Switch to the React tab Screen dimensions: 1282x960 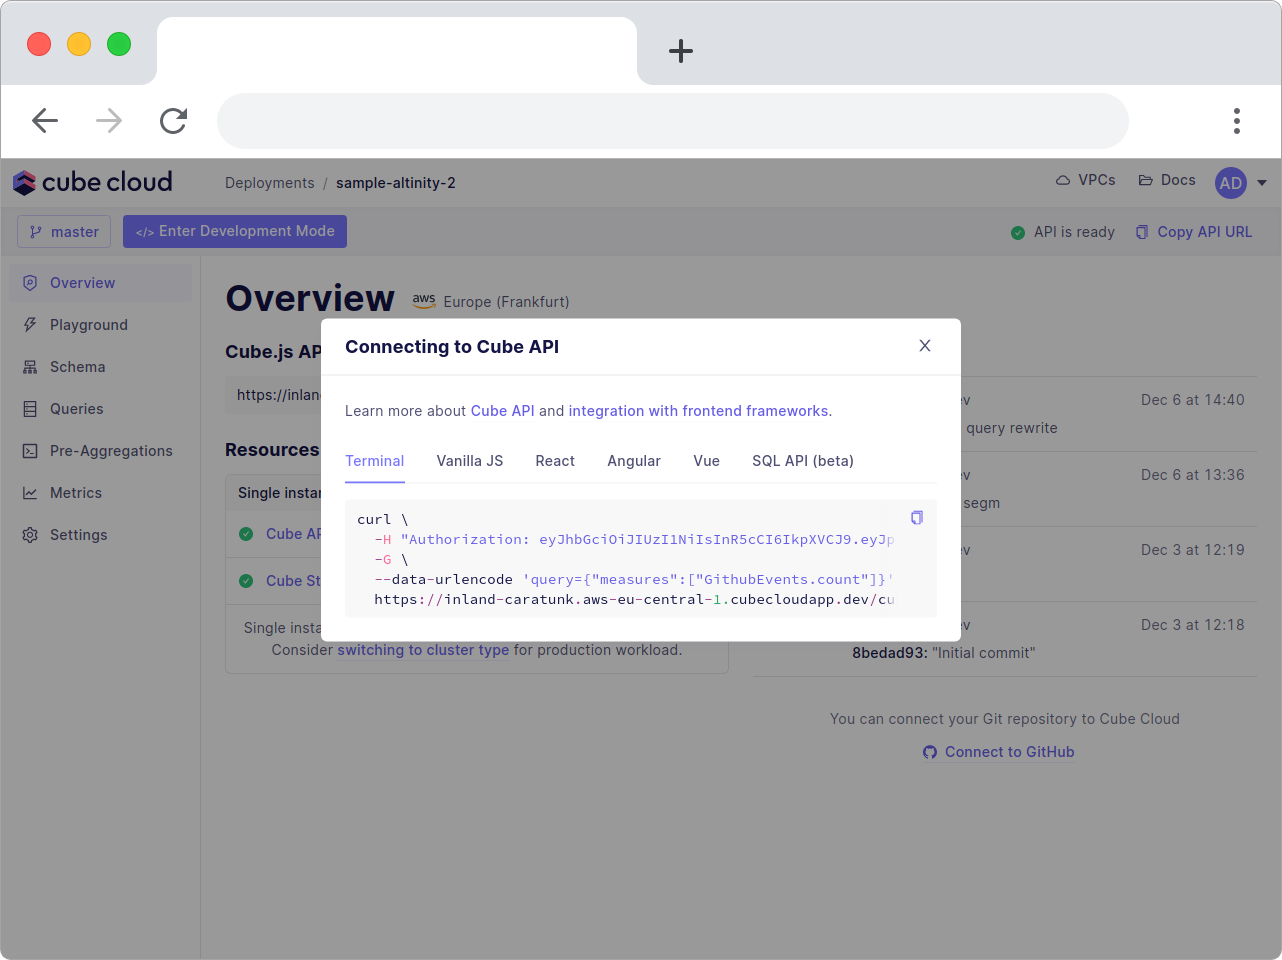point(555,461)
